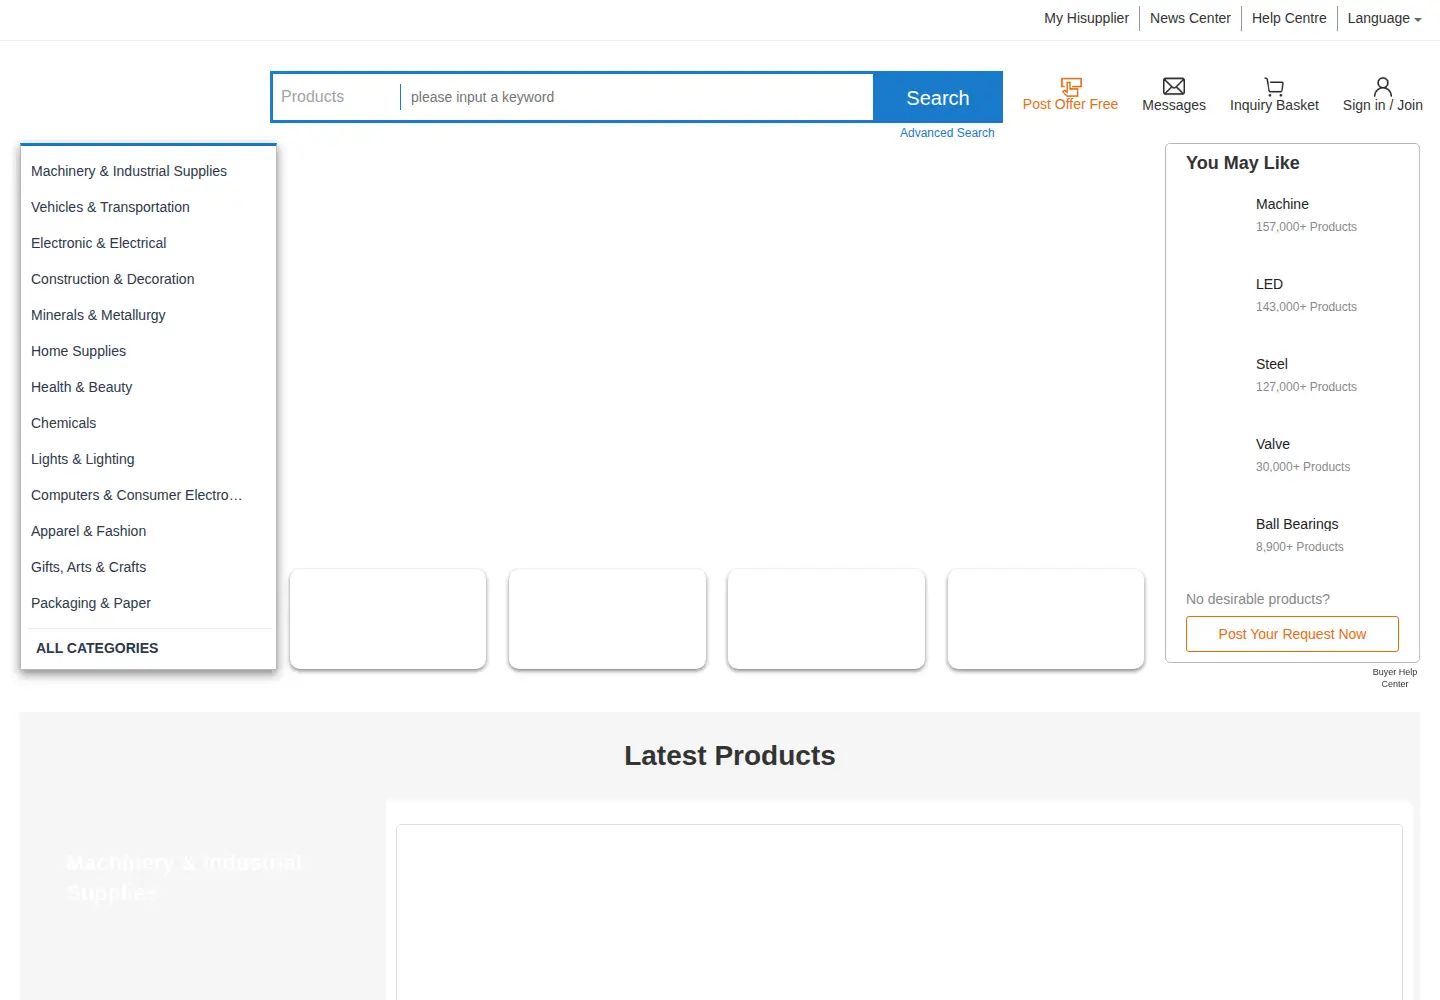1440x1000 pixels.
Task: Select Home Supplies category
Action: [x=78, y=351]
